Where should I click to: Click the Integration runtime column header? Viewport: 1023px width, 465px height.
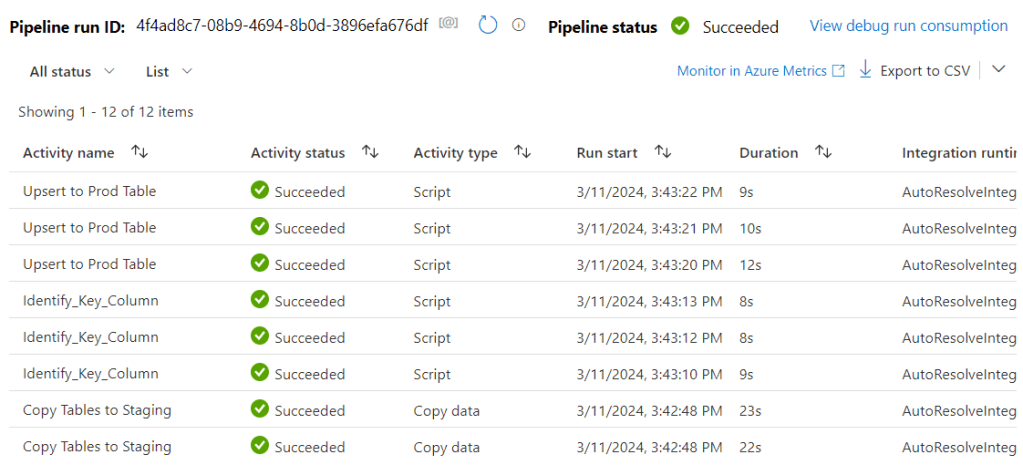coord(958,153)
